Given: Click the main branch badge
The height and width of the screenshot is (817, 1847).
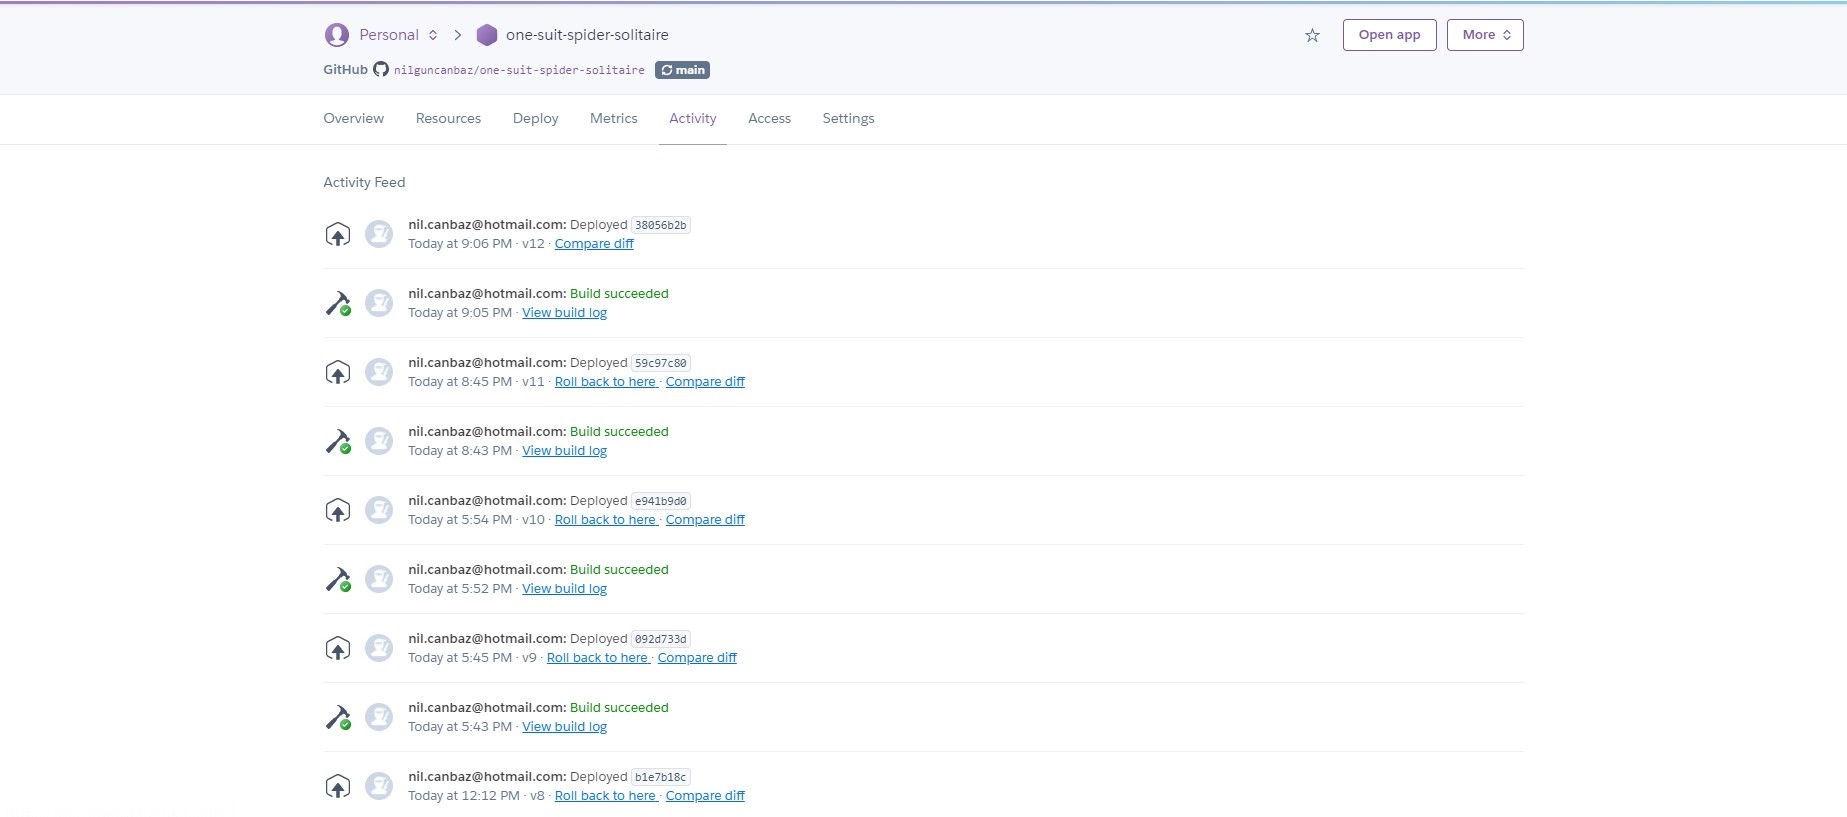Looking at the screenshot, I should [x=683, y=70].
